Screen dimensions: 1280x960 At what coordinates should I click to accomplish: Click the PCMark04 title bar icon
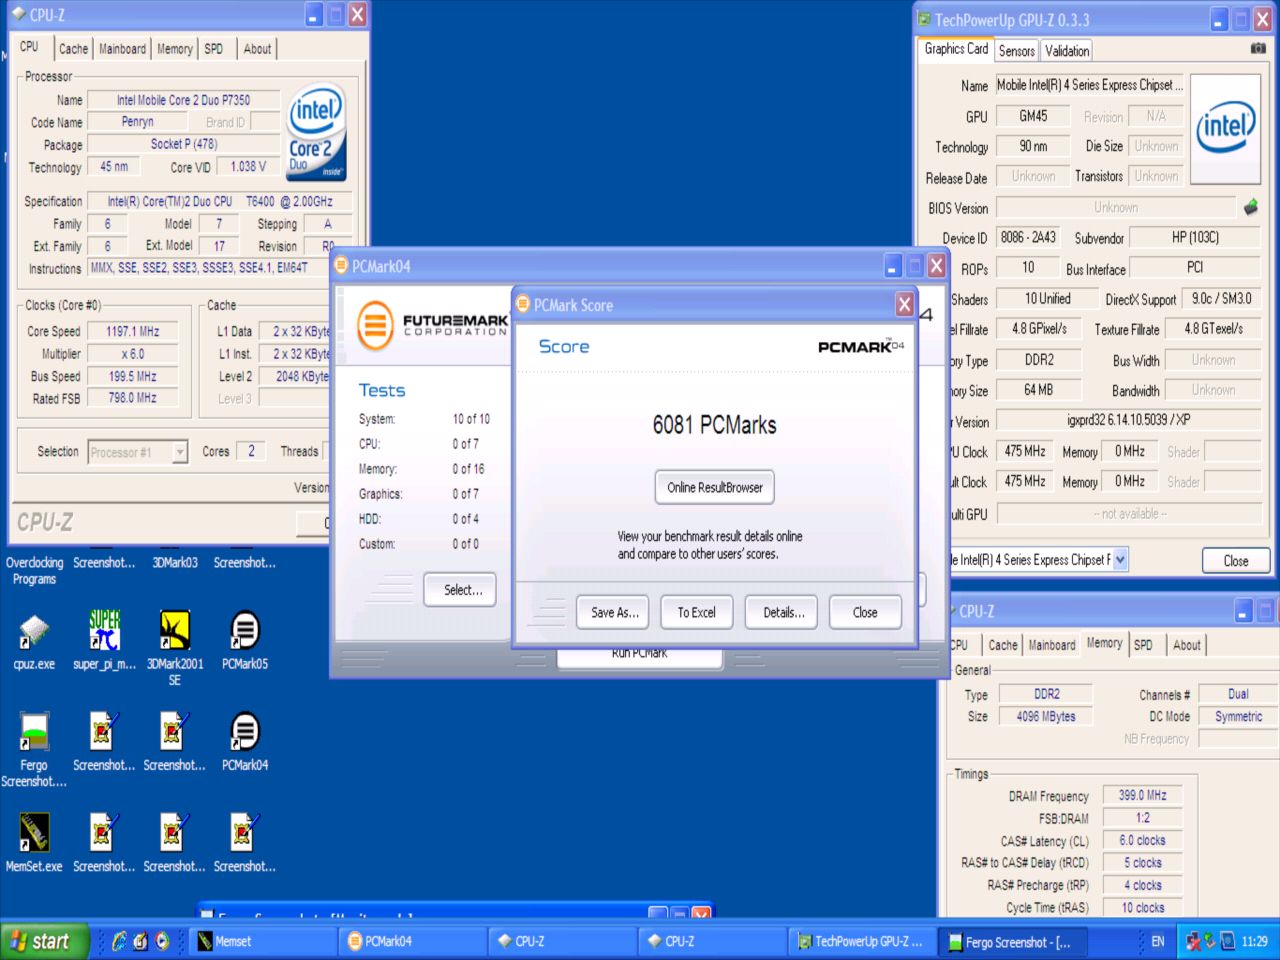point(341,266)
